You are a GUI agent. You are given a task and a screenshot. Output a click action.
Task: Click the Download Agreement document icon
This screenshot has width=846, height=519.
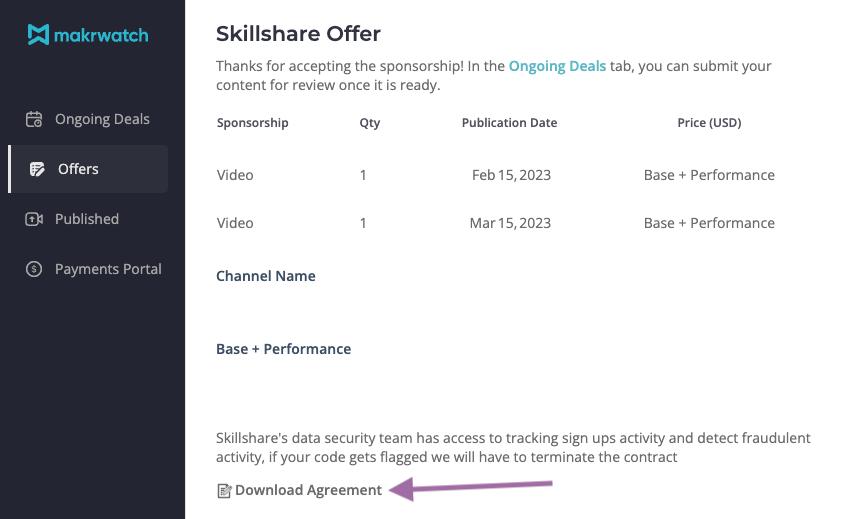(224, 490)
